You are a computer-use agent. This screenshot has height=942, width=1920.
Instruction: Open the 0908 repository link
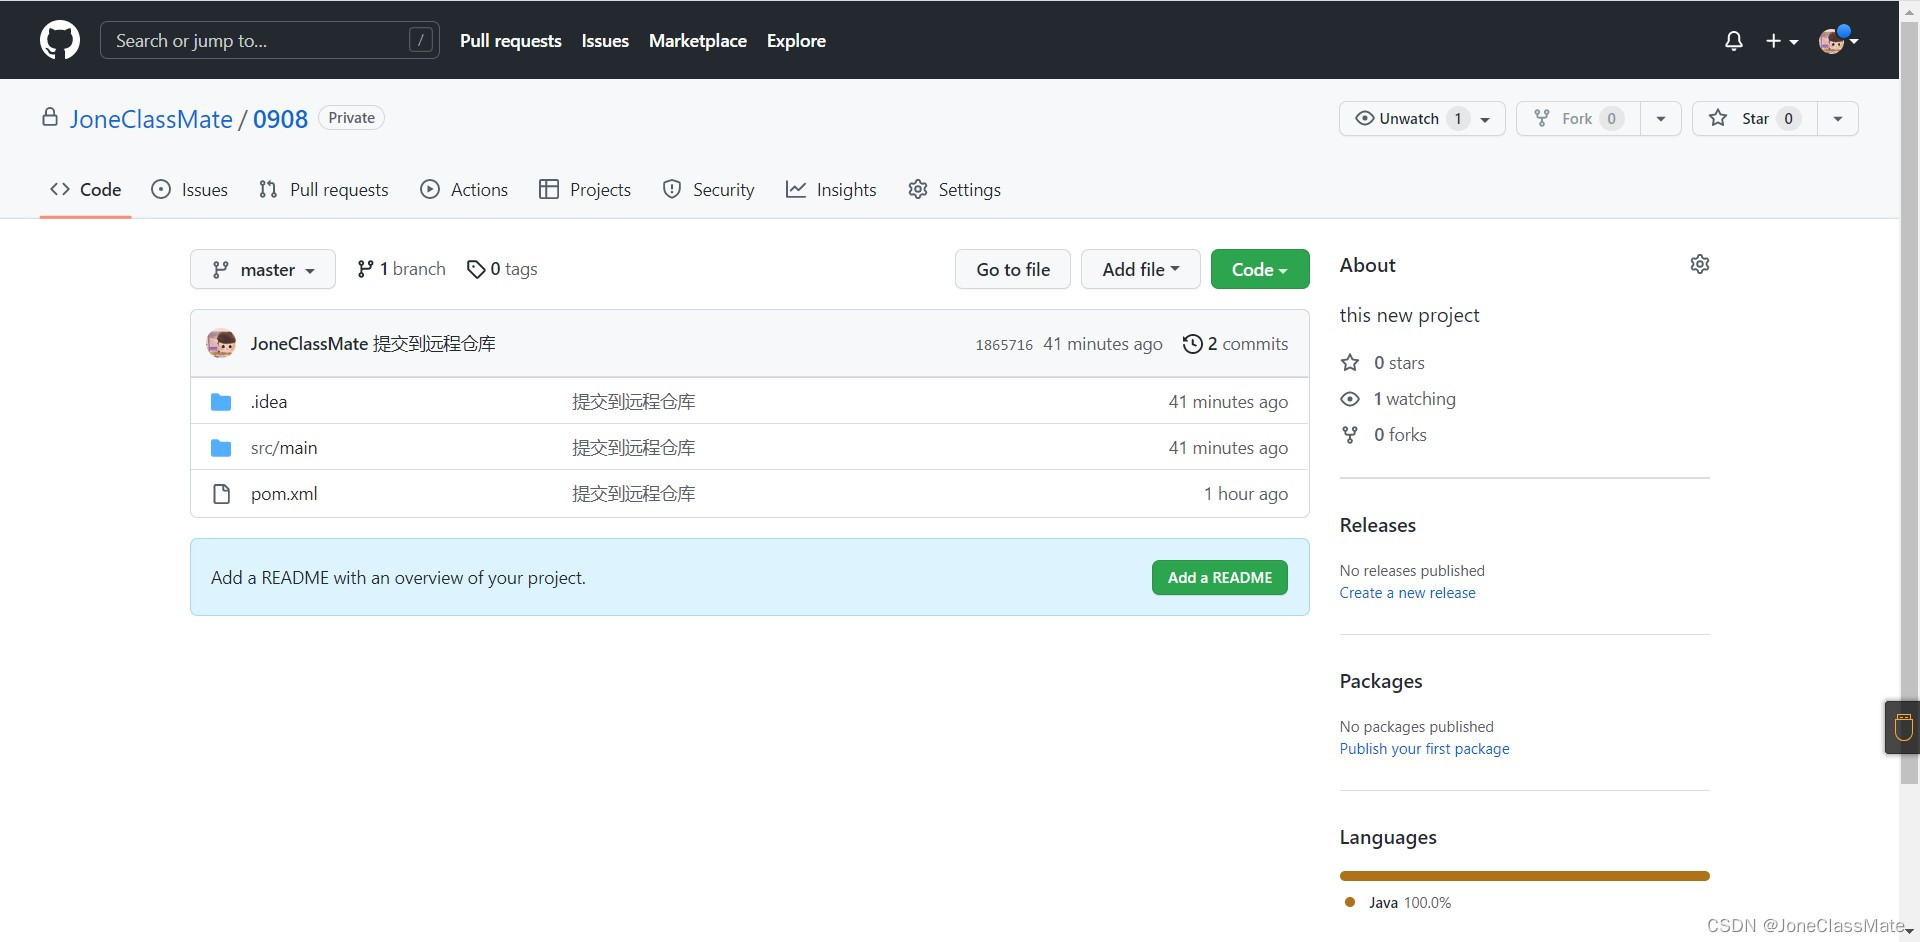280,119
